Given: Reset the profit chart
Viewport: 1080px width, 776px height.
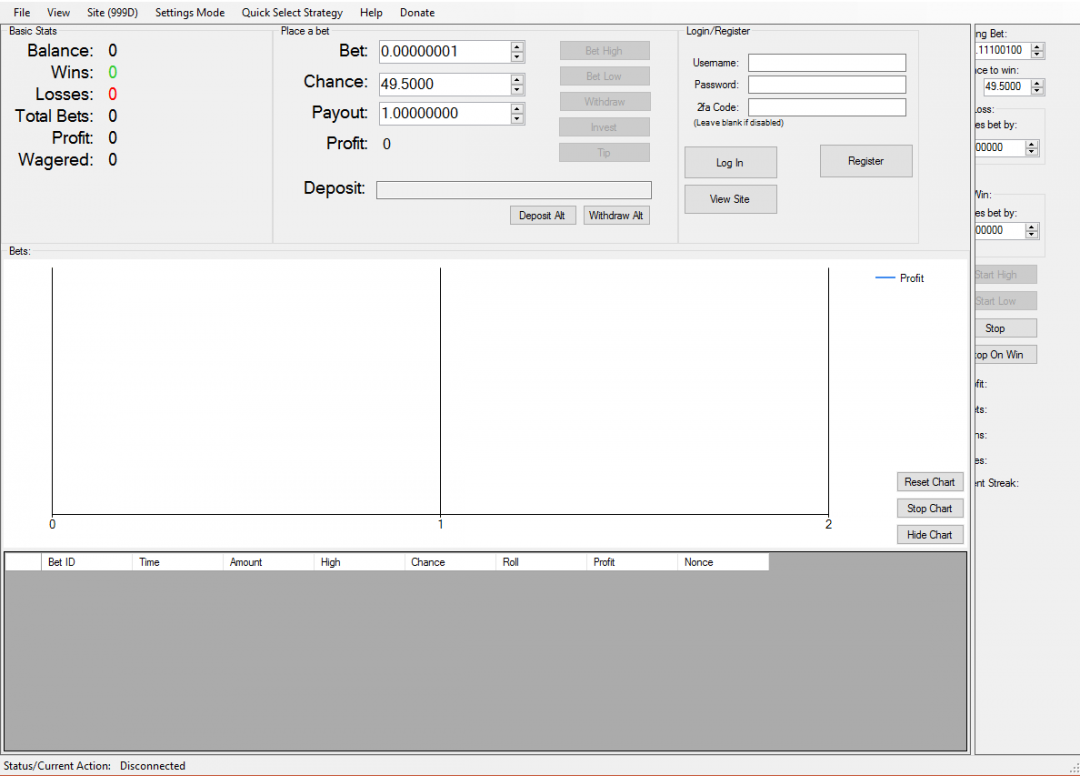Looking at the screenshot, I should tap(930, 482).
